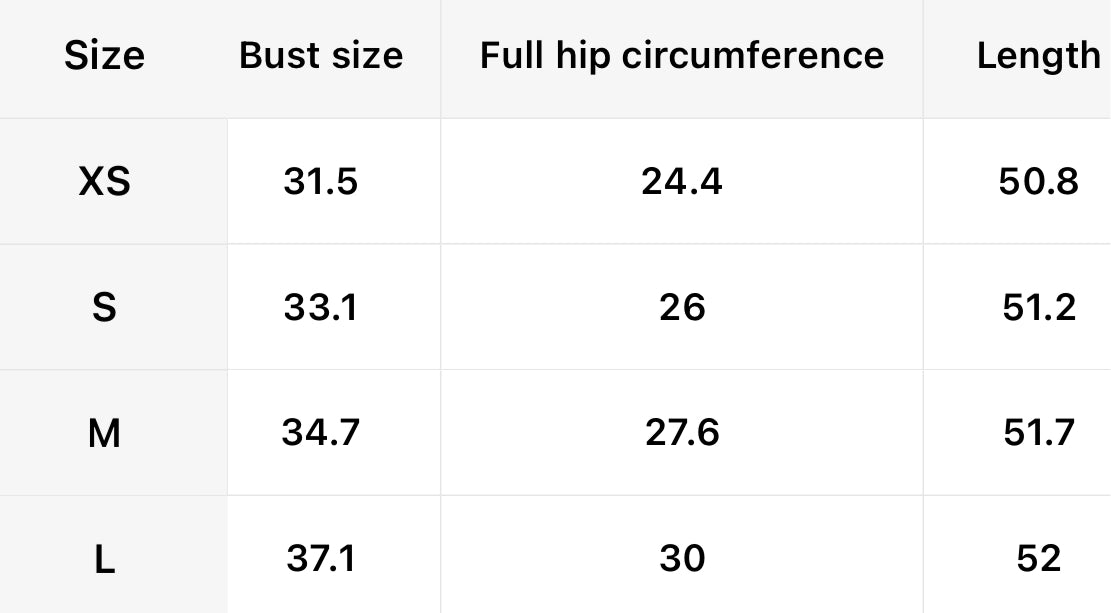Viewport: 1111px width, 613px height.
Task: Select the XS size row label
Action: (x=104, y=182)
